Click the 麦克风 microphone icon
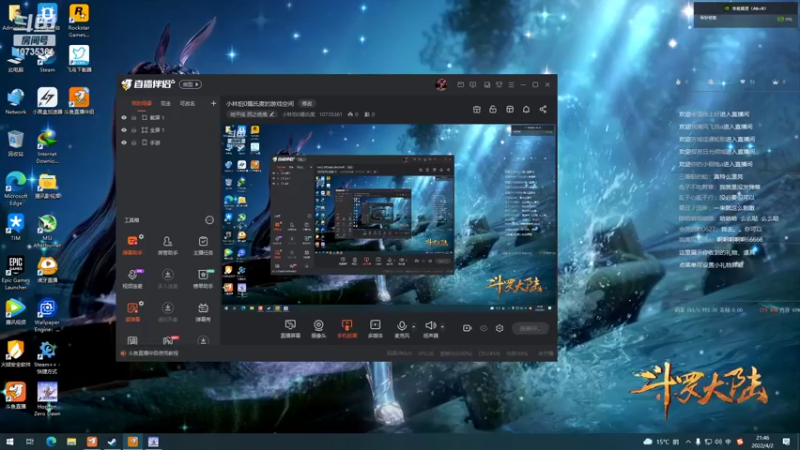The height and width of the screenshot is (450, 800). pyautogui.click(x=402, y=326)
